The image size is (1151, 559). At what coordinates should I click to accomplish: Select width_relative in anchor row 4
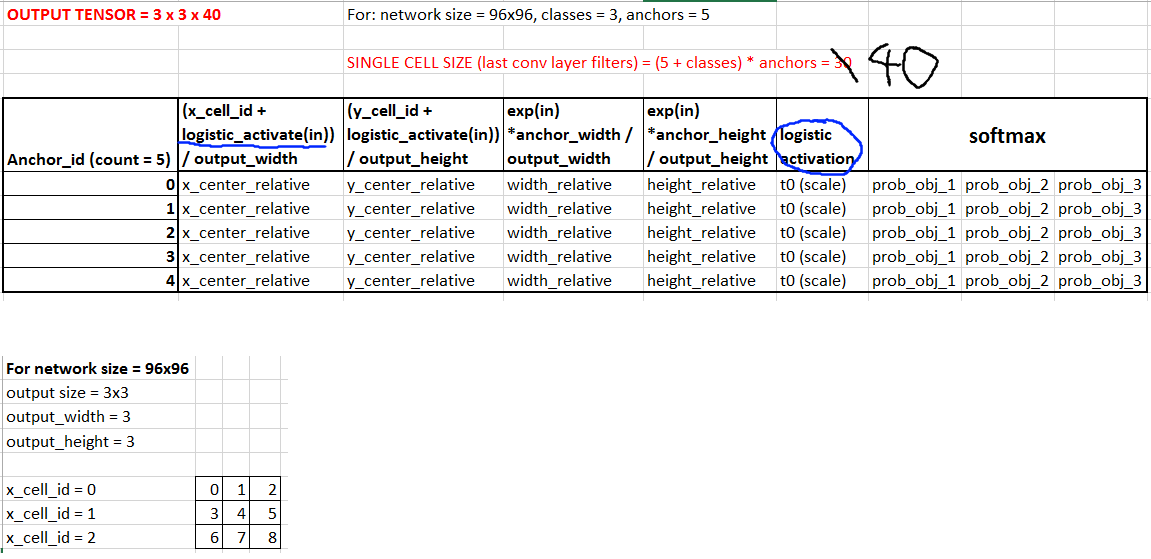point(573,281)
